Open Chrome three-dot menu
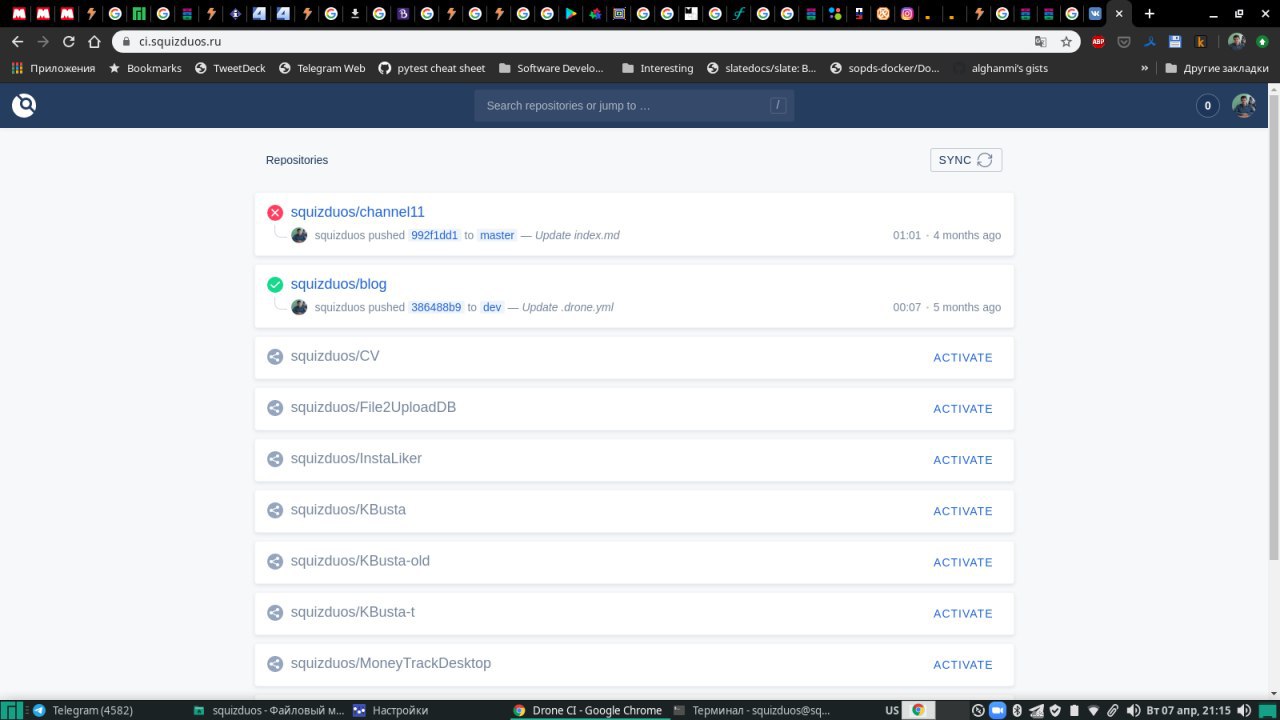1280x720 pixels. [x=1263, y=42]
